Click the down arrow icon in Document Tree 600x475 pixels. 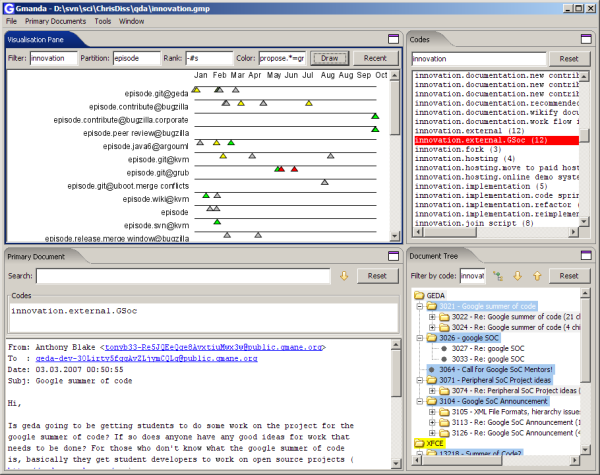click(x=516, y=275)
